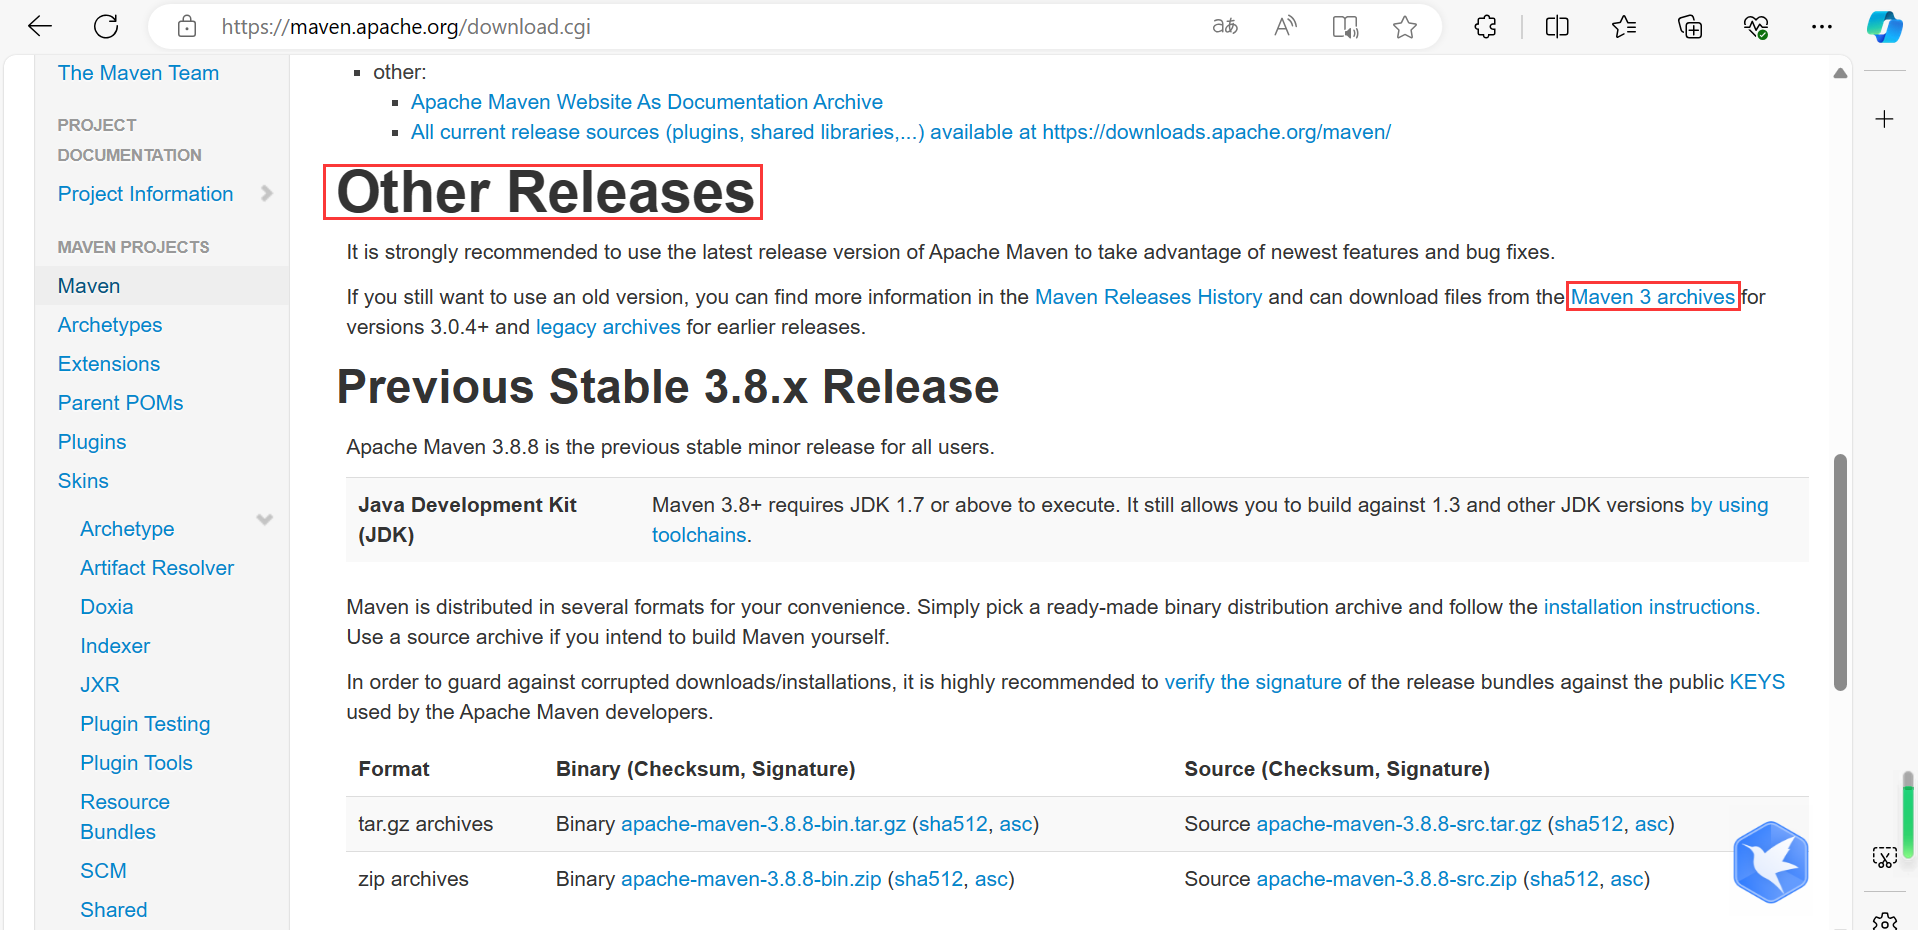Select Maven in Maven Projects menu

89,286
